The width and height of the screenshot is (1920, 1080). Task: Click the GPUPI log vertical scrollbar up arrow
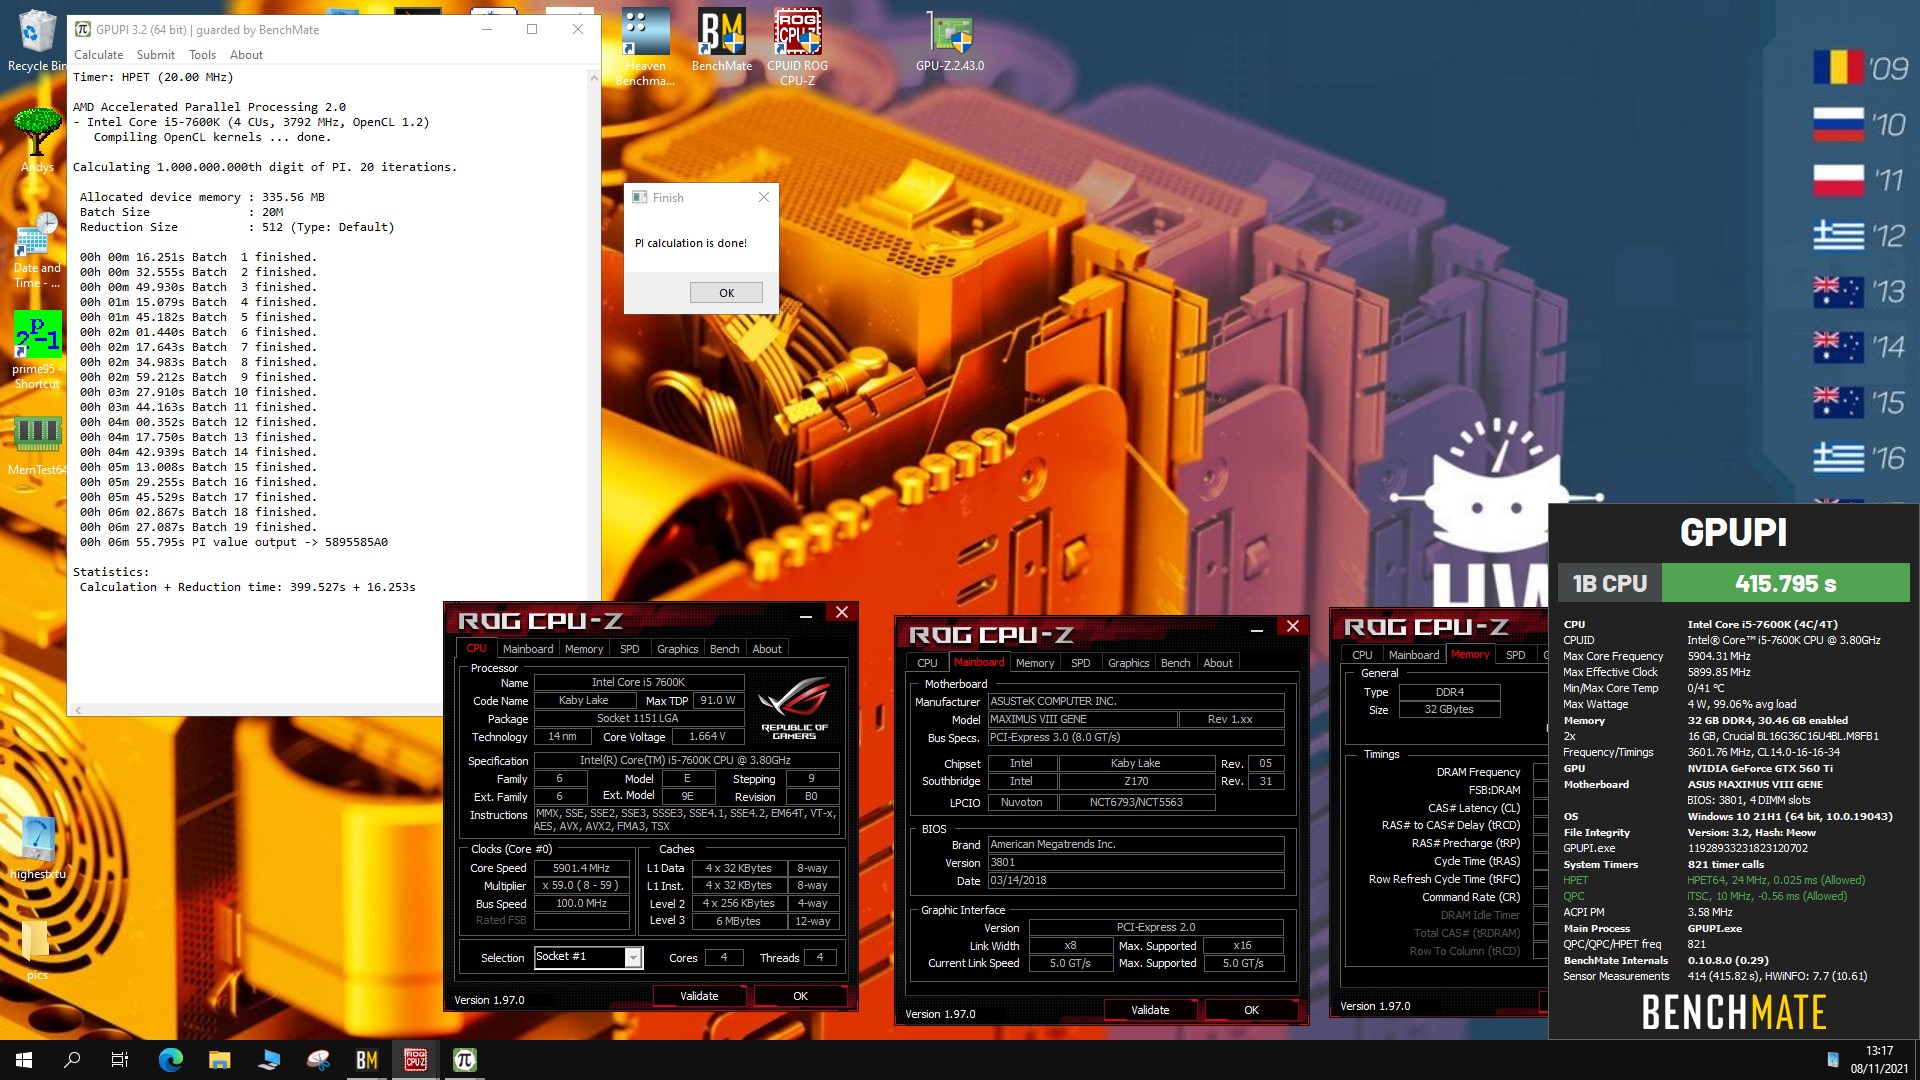pos(593,77)
